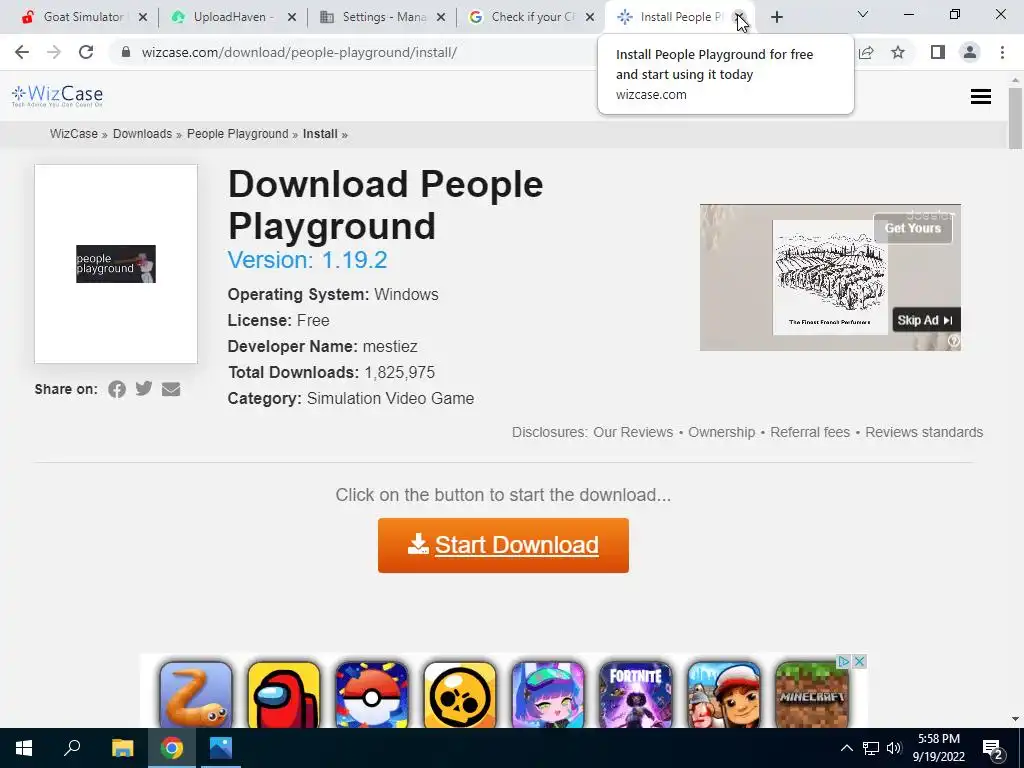This screenshot has width=1024, height=768.
Task: Open Chrome three-dot menu
Action: click(1002, 52)
